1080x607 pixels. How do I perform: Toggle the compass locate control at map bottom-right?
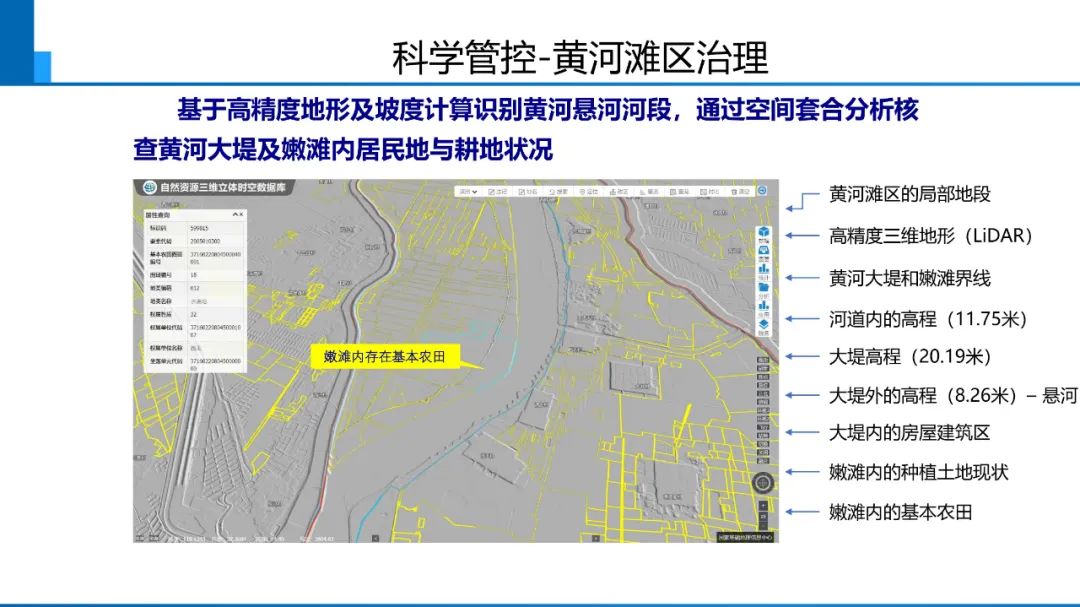click(x=764, y=484)
